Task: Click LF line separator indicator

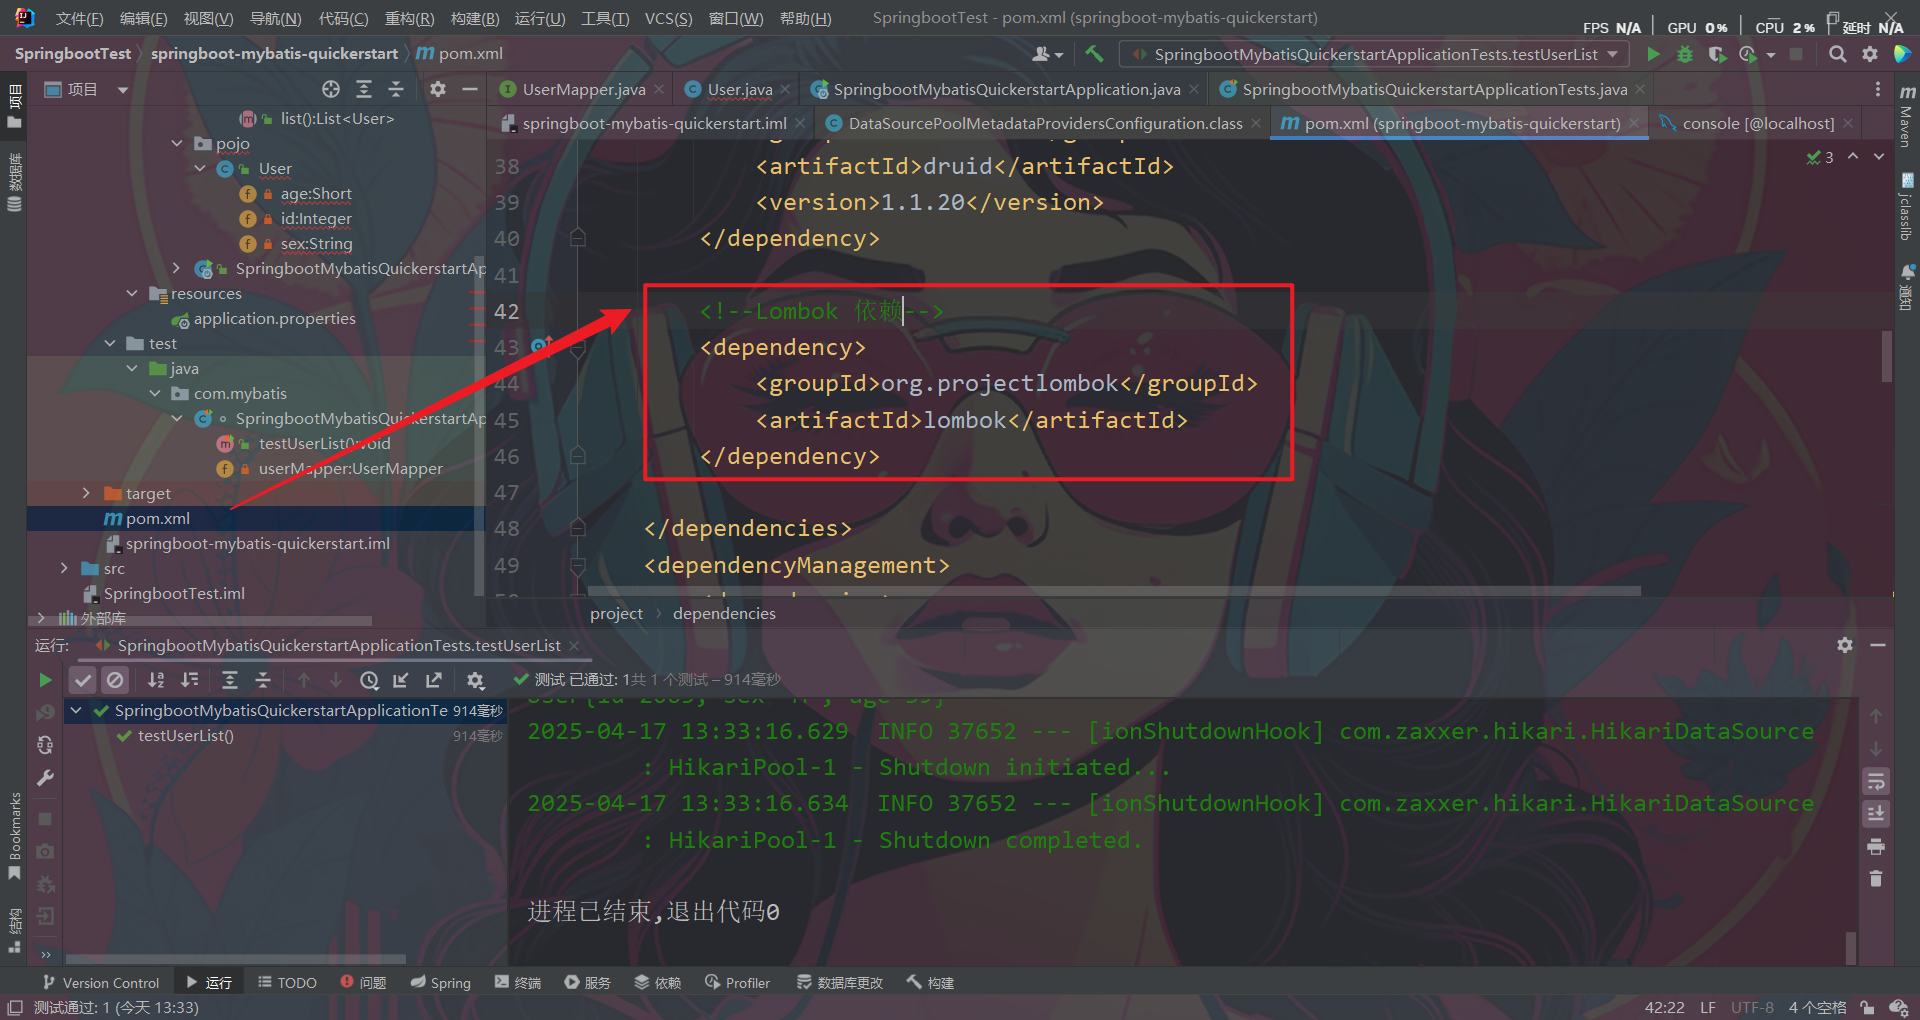Action: pos(1708,1007)
